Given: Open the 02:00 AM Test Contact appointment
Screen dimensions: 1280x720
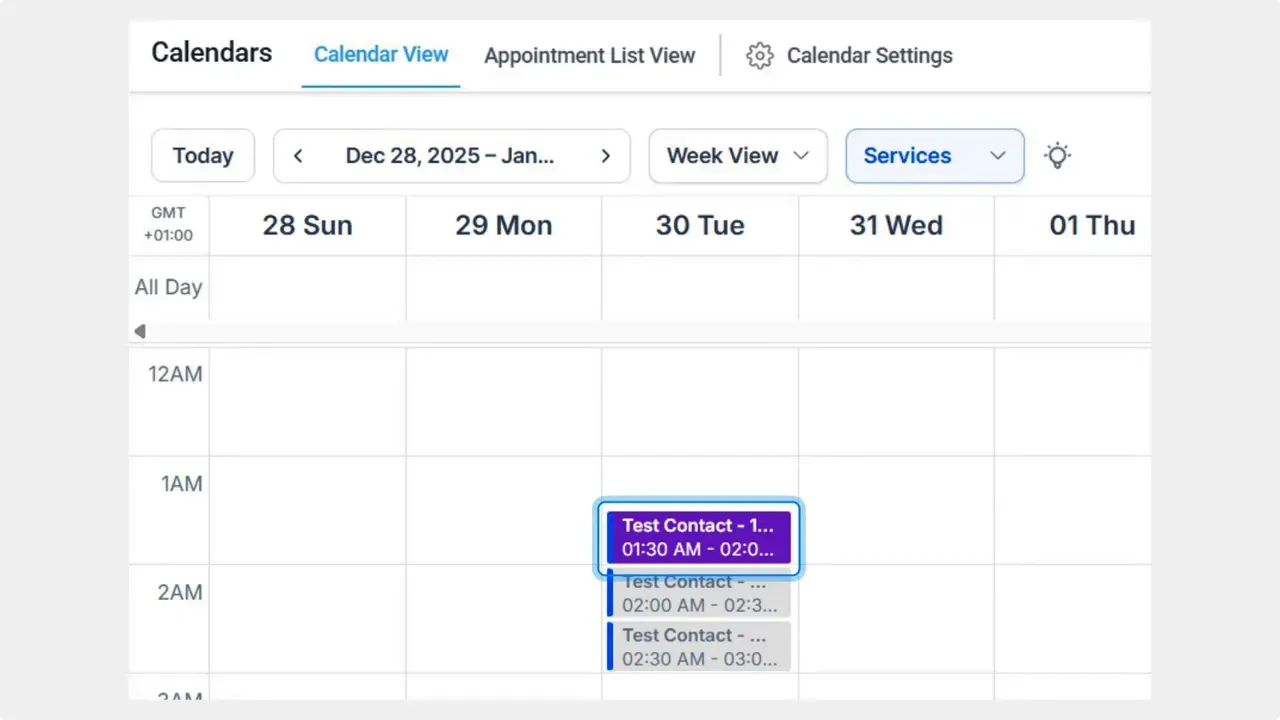Looking at the screenshot, I should click(x=698, y=593).
